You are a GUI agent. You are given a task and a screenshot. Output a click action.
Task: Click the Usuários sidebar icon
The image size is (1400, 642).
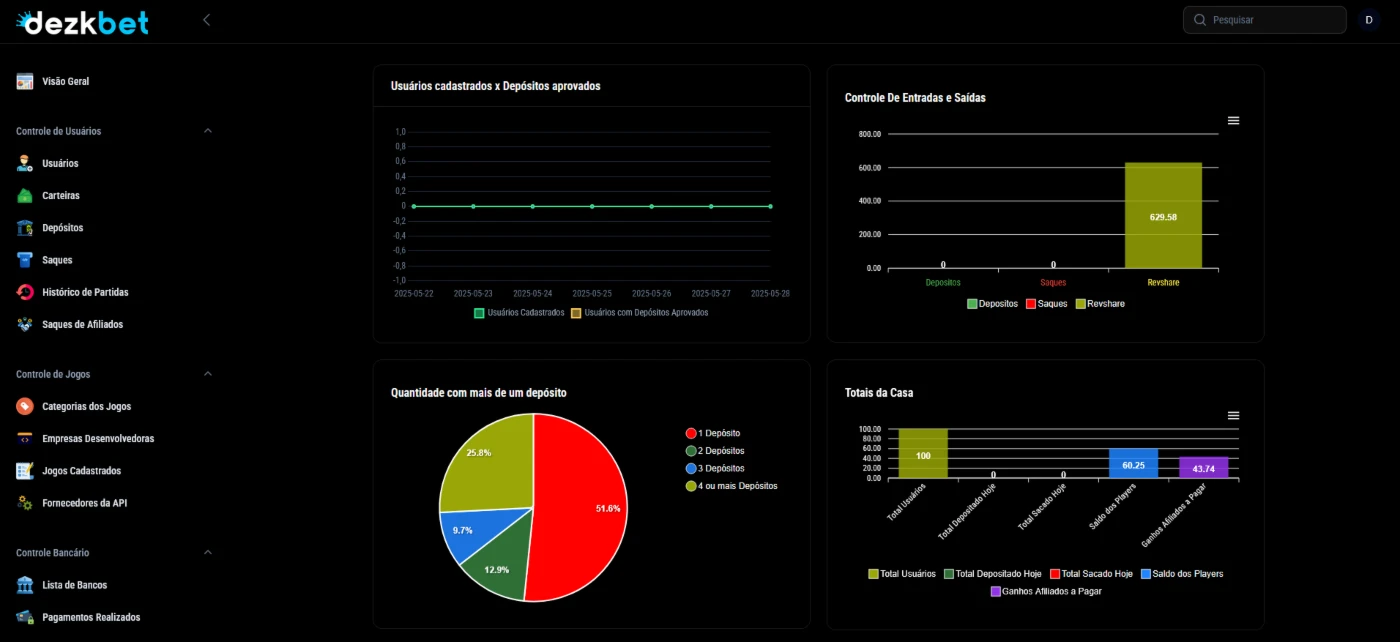[25, 163]
